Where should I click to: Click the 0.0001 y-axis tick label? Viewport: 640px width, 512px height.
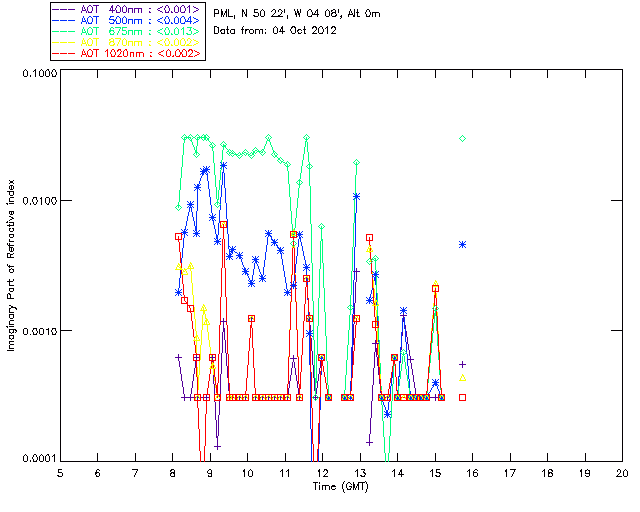click(x=39, y=458)
